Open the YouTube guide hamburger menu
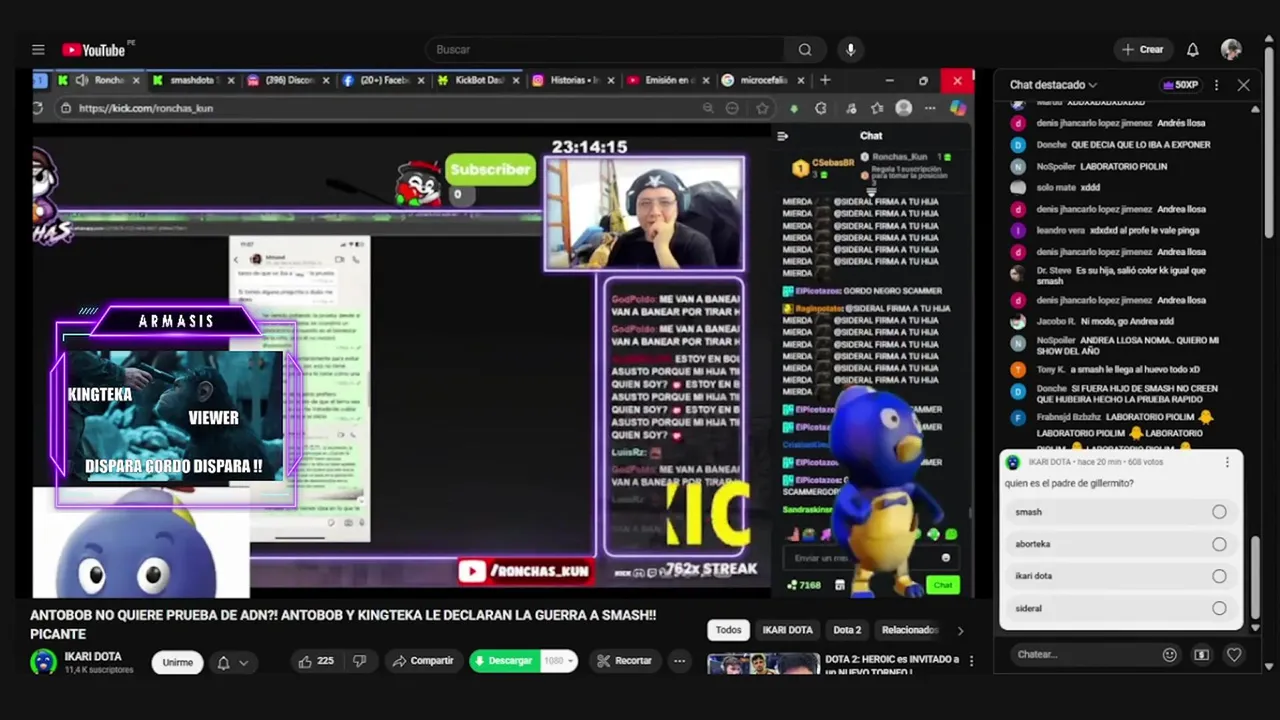This screenshot has width=1280, height=720. click(38, 50)
